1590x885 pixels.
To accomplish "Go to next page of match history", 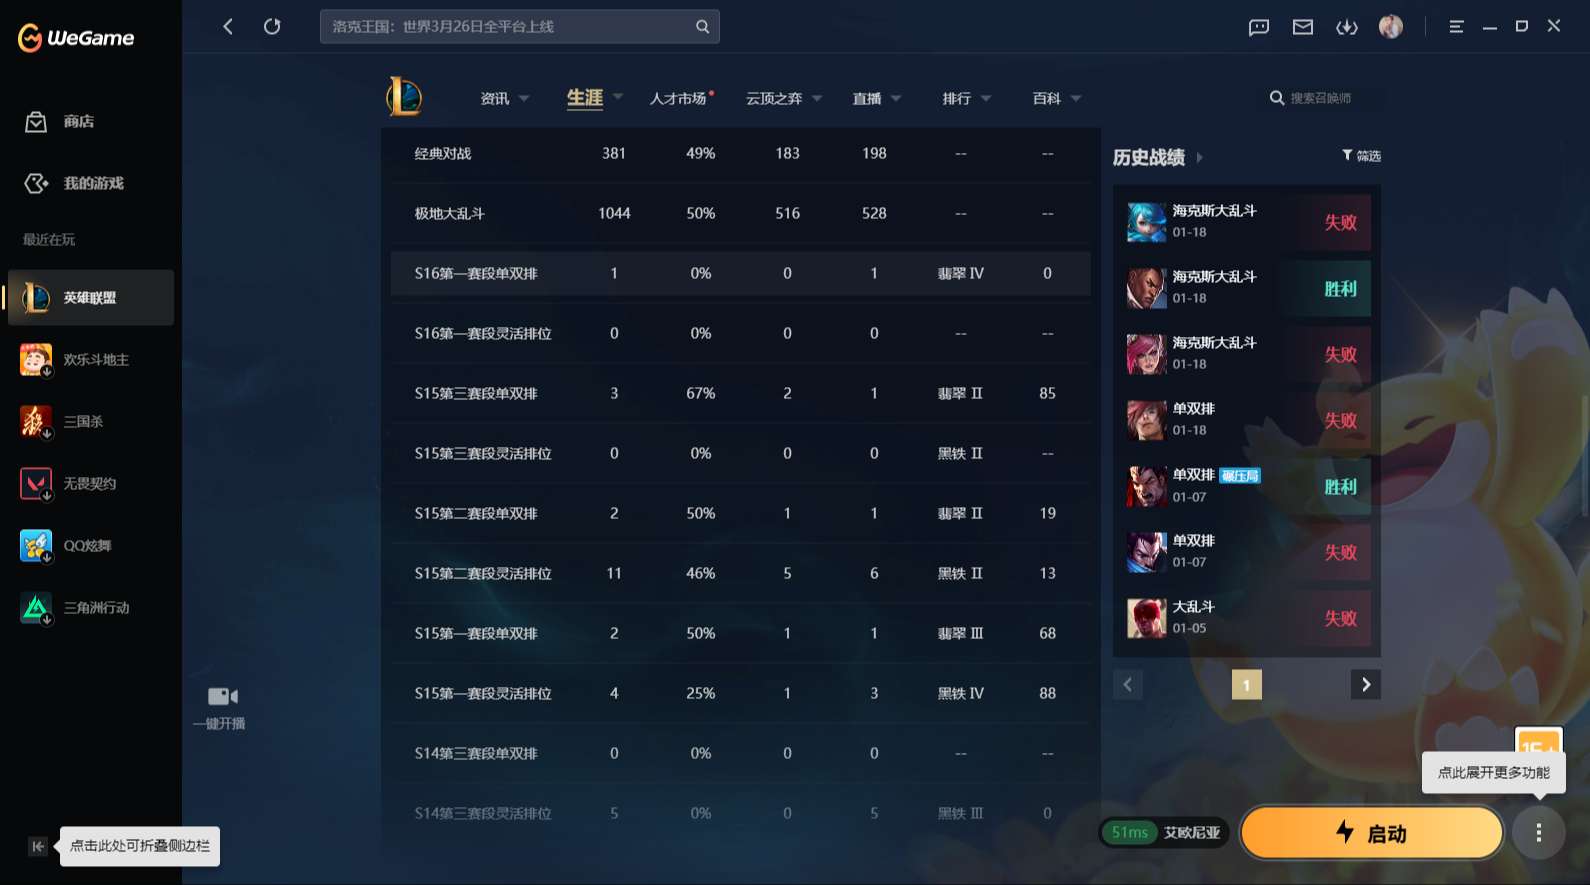I will pos(1365,685).
